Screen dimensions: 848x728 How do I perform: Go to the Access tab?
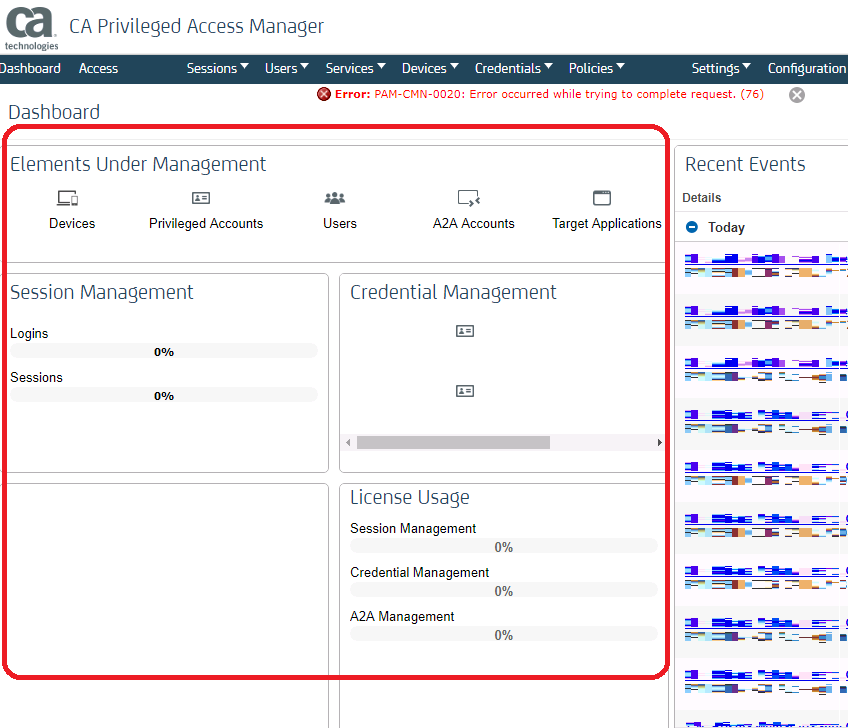[98, 68]
